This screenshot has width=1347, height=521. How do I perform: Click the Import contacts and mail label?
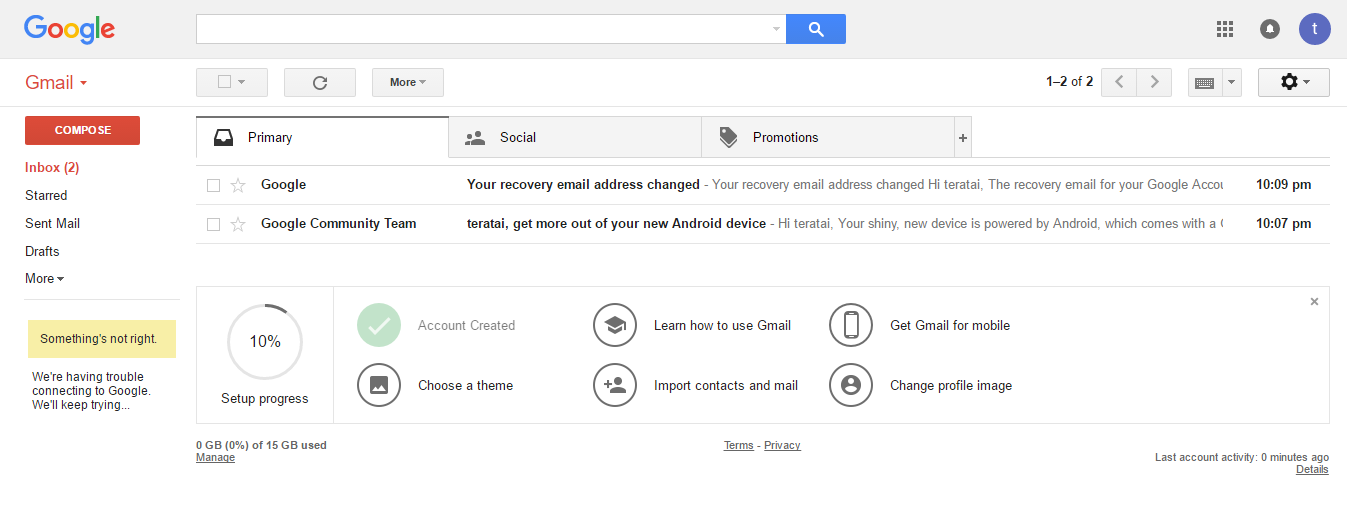[x=726, y=385]
